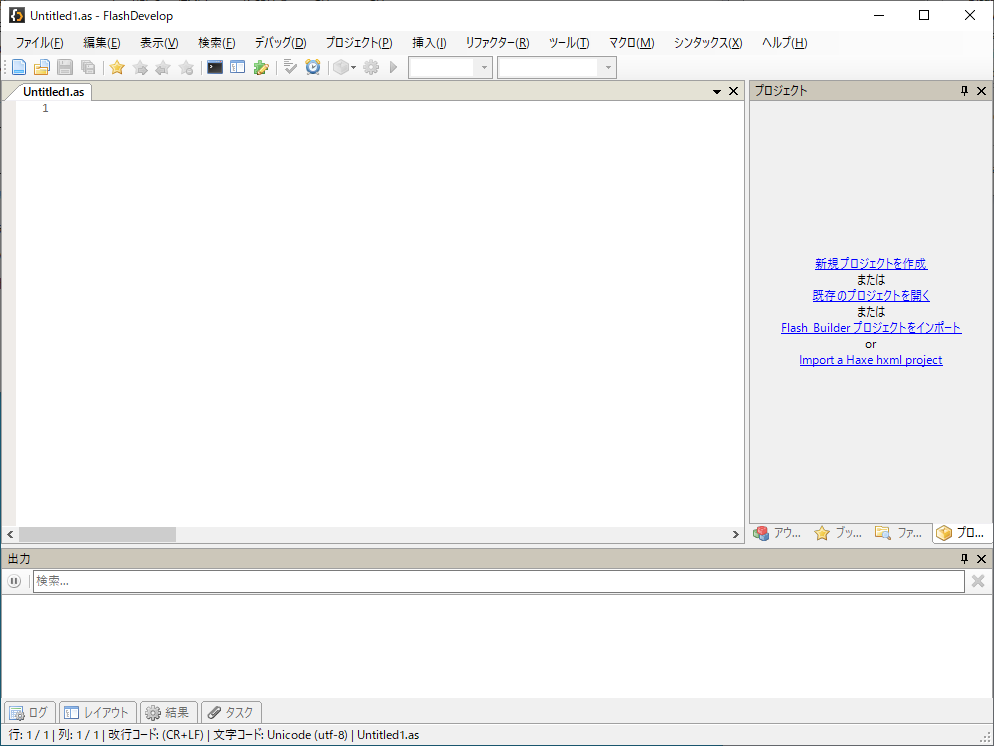Image resolution: width=994 pixels, height=746 pixels.
Task: Open the ヘルプ(H) menu
Action: (x=784, y=43)
